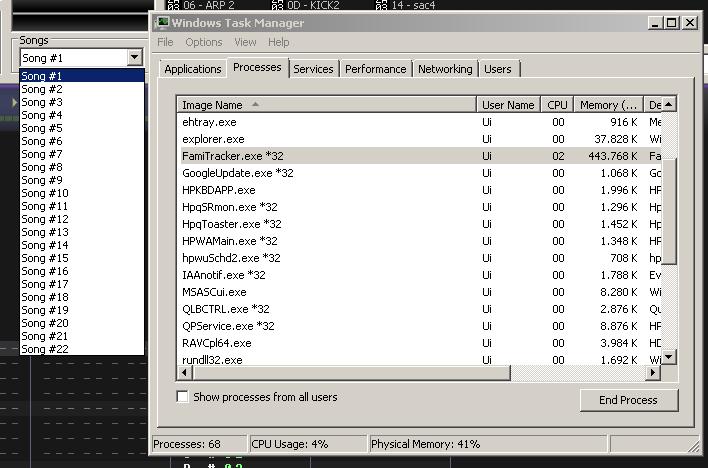This screenshot has height=468, width=708.
Task: Check 'Show processes from all users'
Action: tap(182, 397)
